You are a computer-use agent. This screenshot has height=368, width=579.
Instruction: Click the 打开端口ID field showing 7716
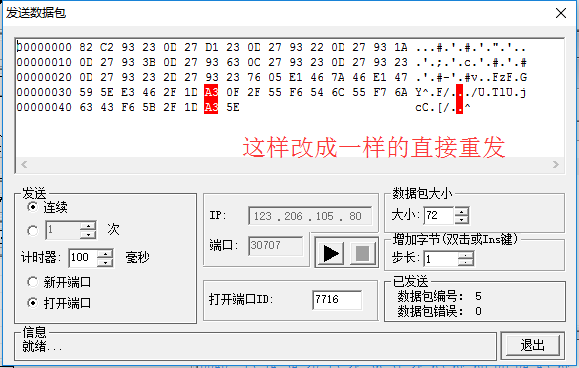(x=337, y=299)
